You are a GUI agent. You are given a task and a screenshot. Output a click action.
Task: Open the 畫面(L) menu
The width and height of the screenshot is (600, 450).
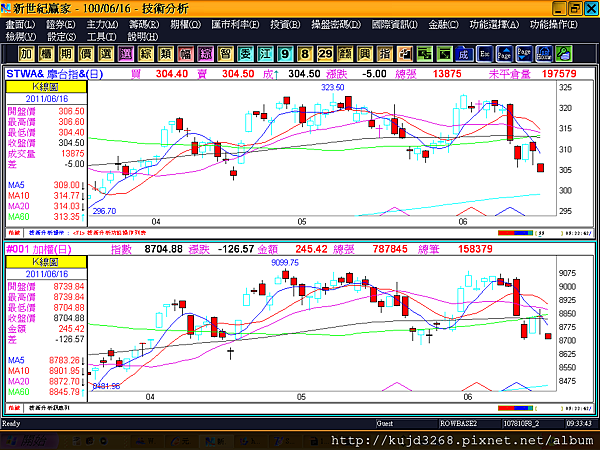(x=20, y=25)
